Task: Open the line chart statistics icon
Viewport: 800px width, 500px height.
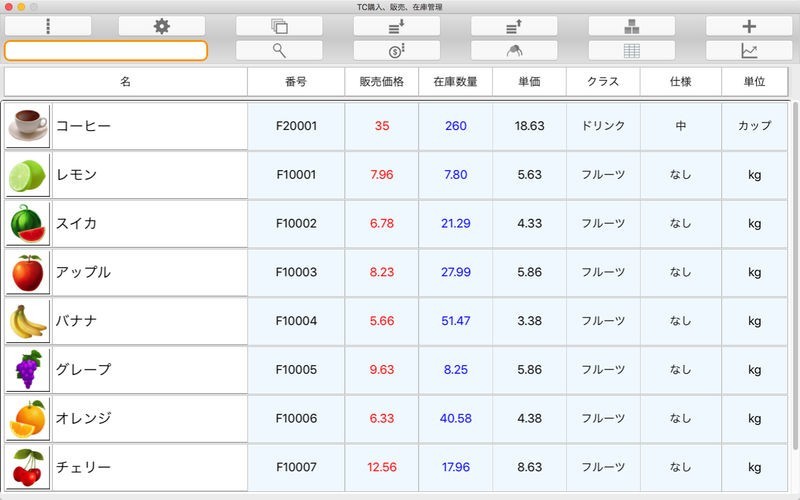Action: (x=748, y=50)
